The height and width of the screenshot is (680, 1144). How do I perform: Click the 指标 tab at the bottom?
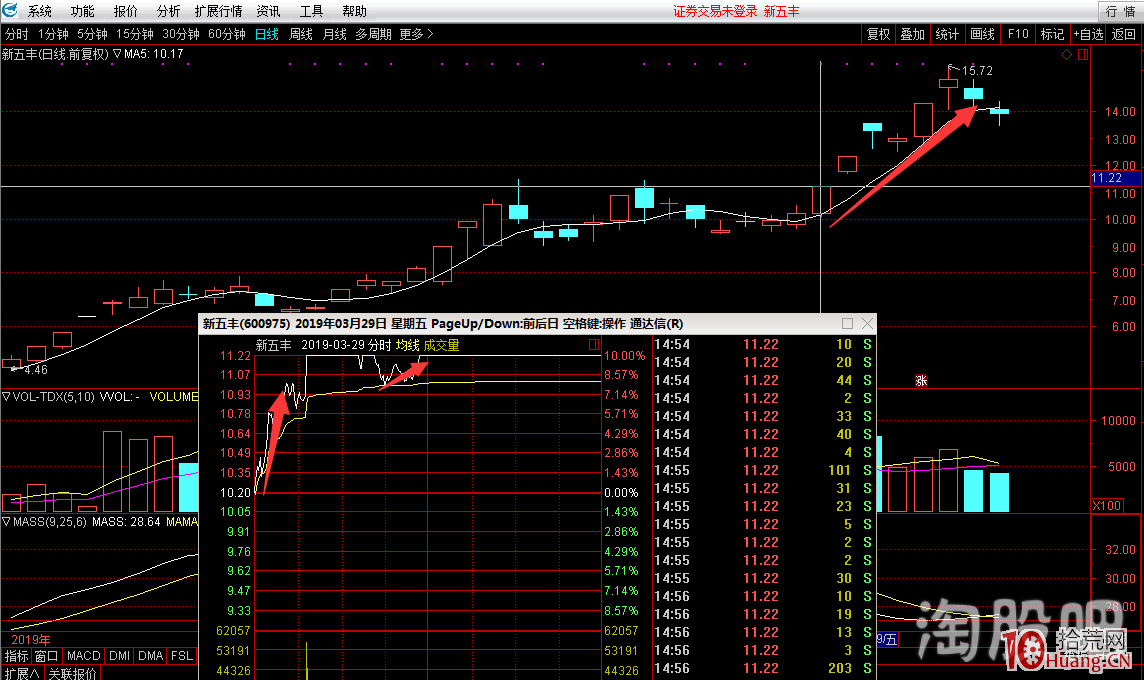(x=16, y=656)
